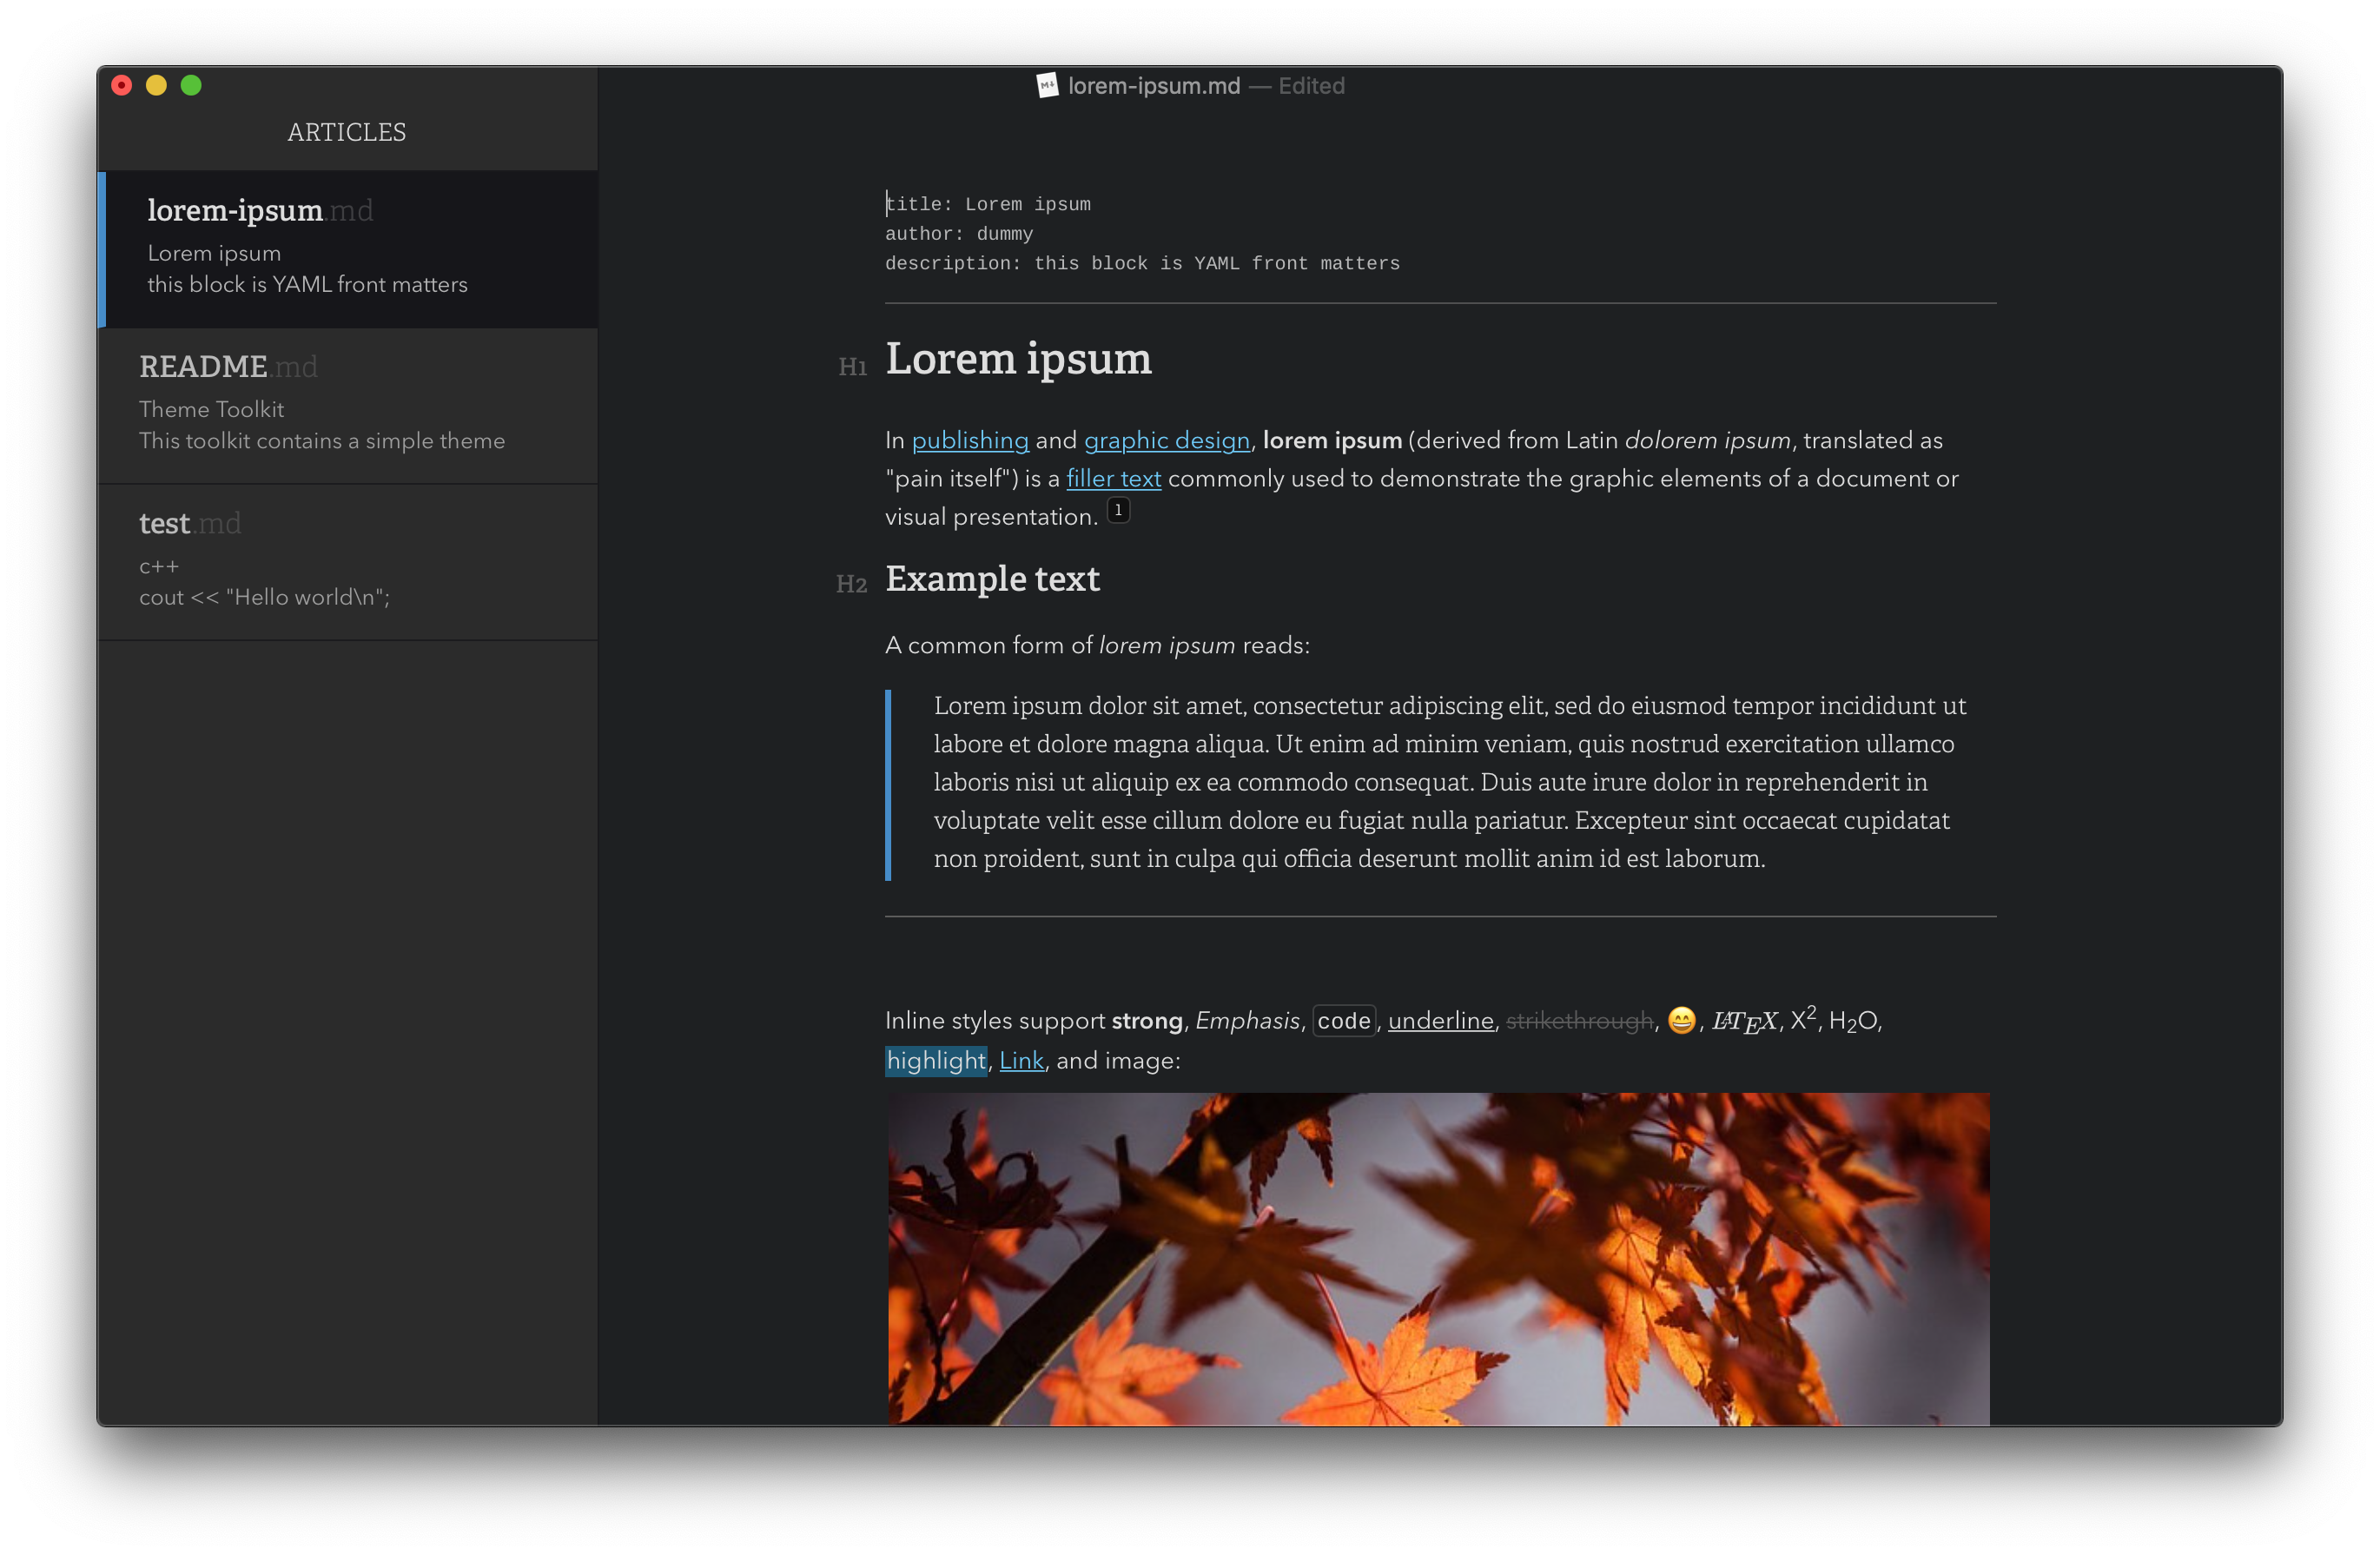
Task: Follow the graphic design link
Action: coord(1166,440)
